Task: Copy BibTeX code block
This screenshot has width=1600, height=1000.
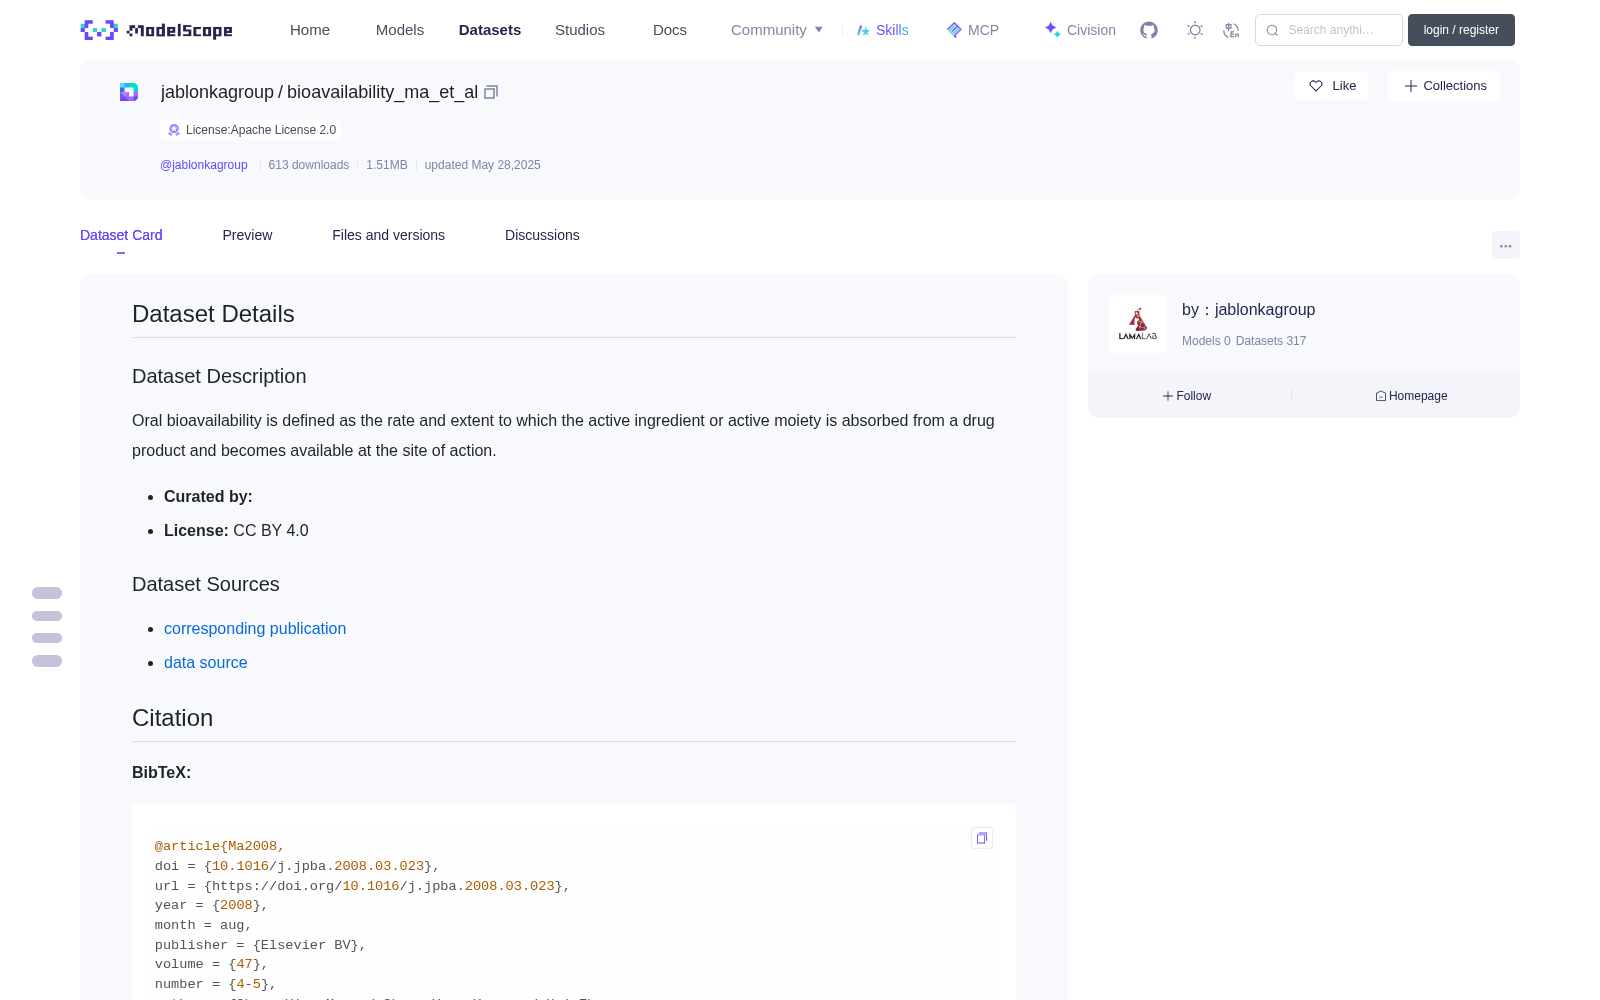Action: tap(982, 838)
